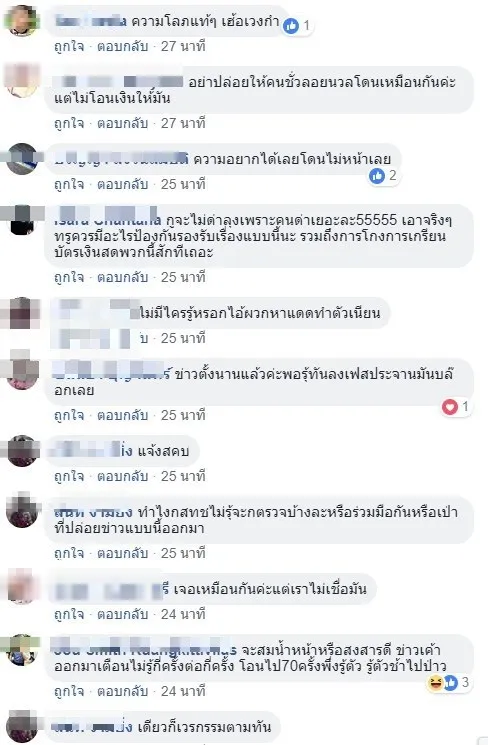Click the like reaction icon on the first comment
The height and width of the screenshot is (745, 488).
291,26
